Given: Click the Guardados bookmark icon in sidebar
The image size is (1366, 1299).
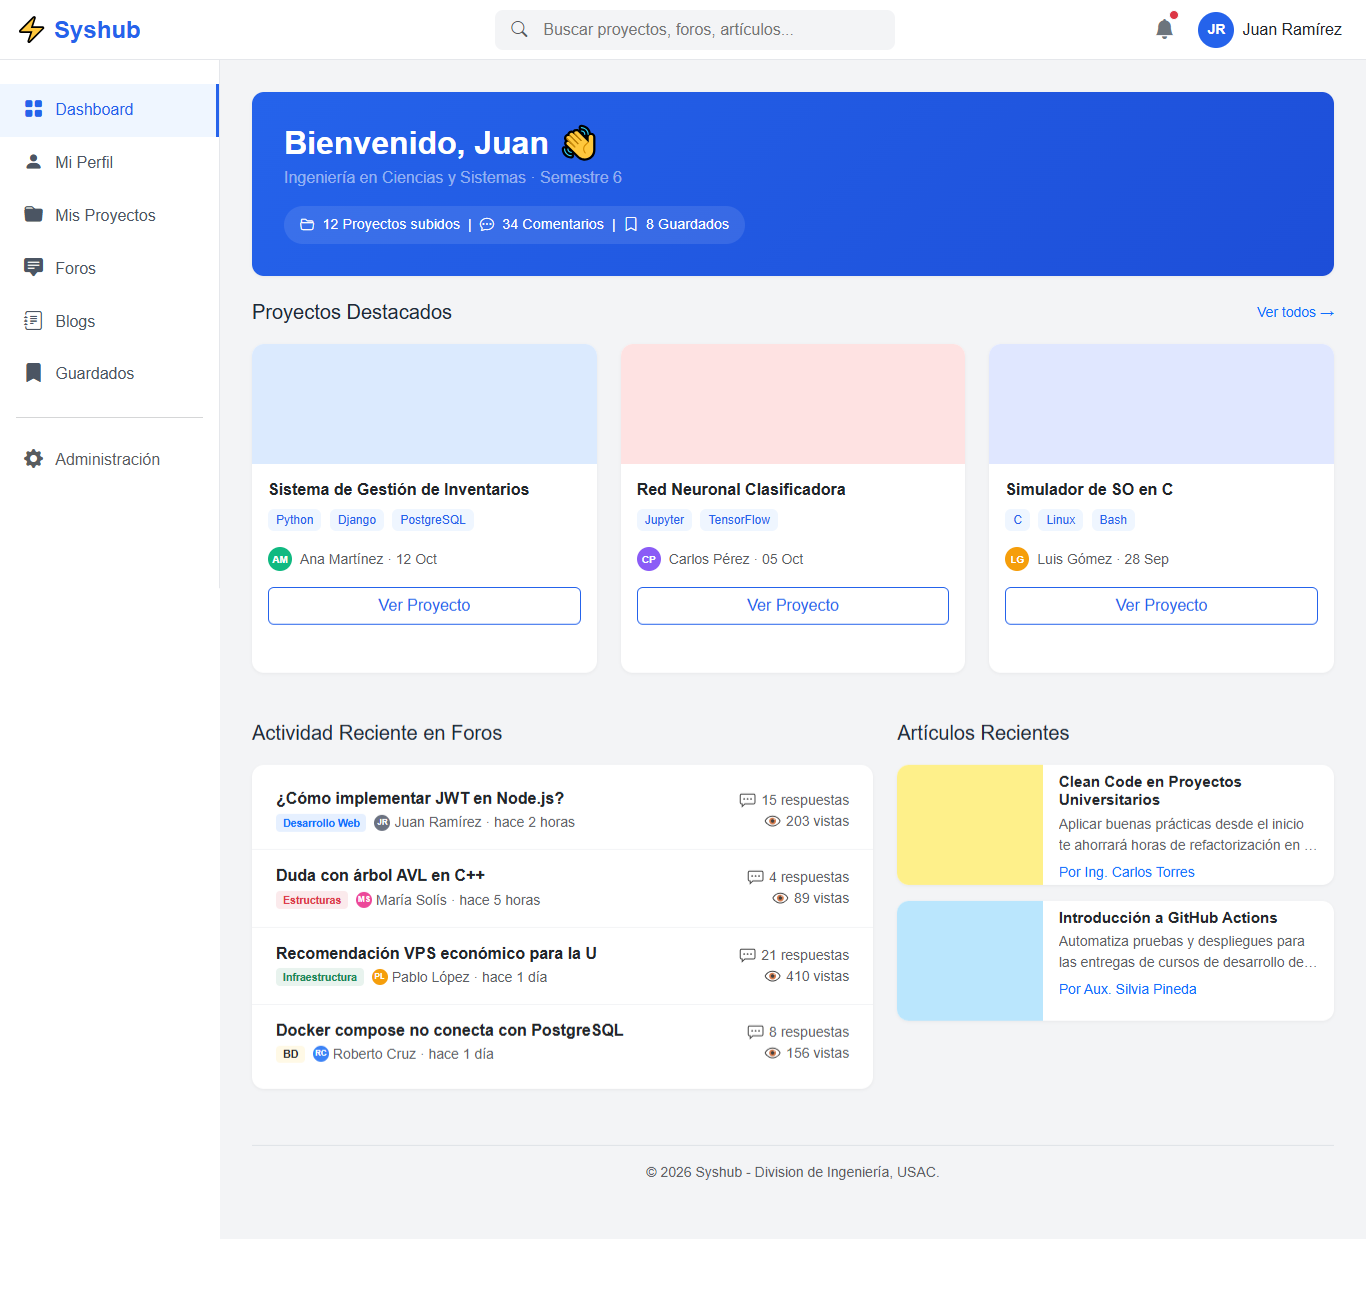Looking at the screenshot, I should pyautogui.click(x=34, y=373).
